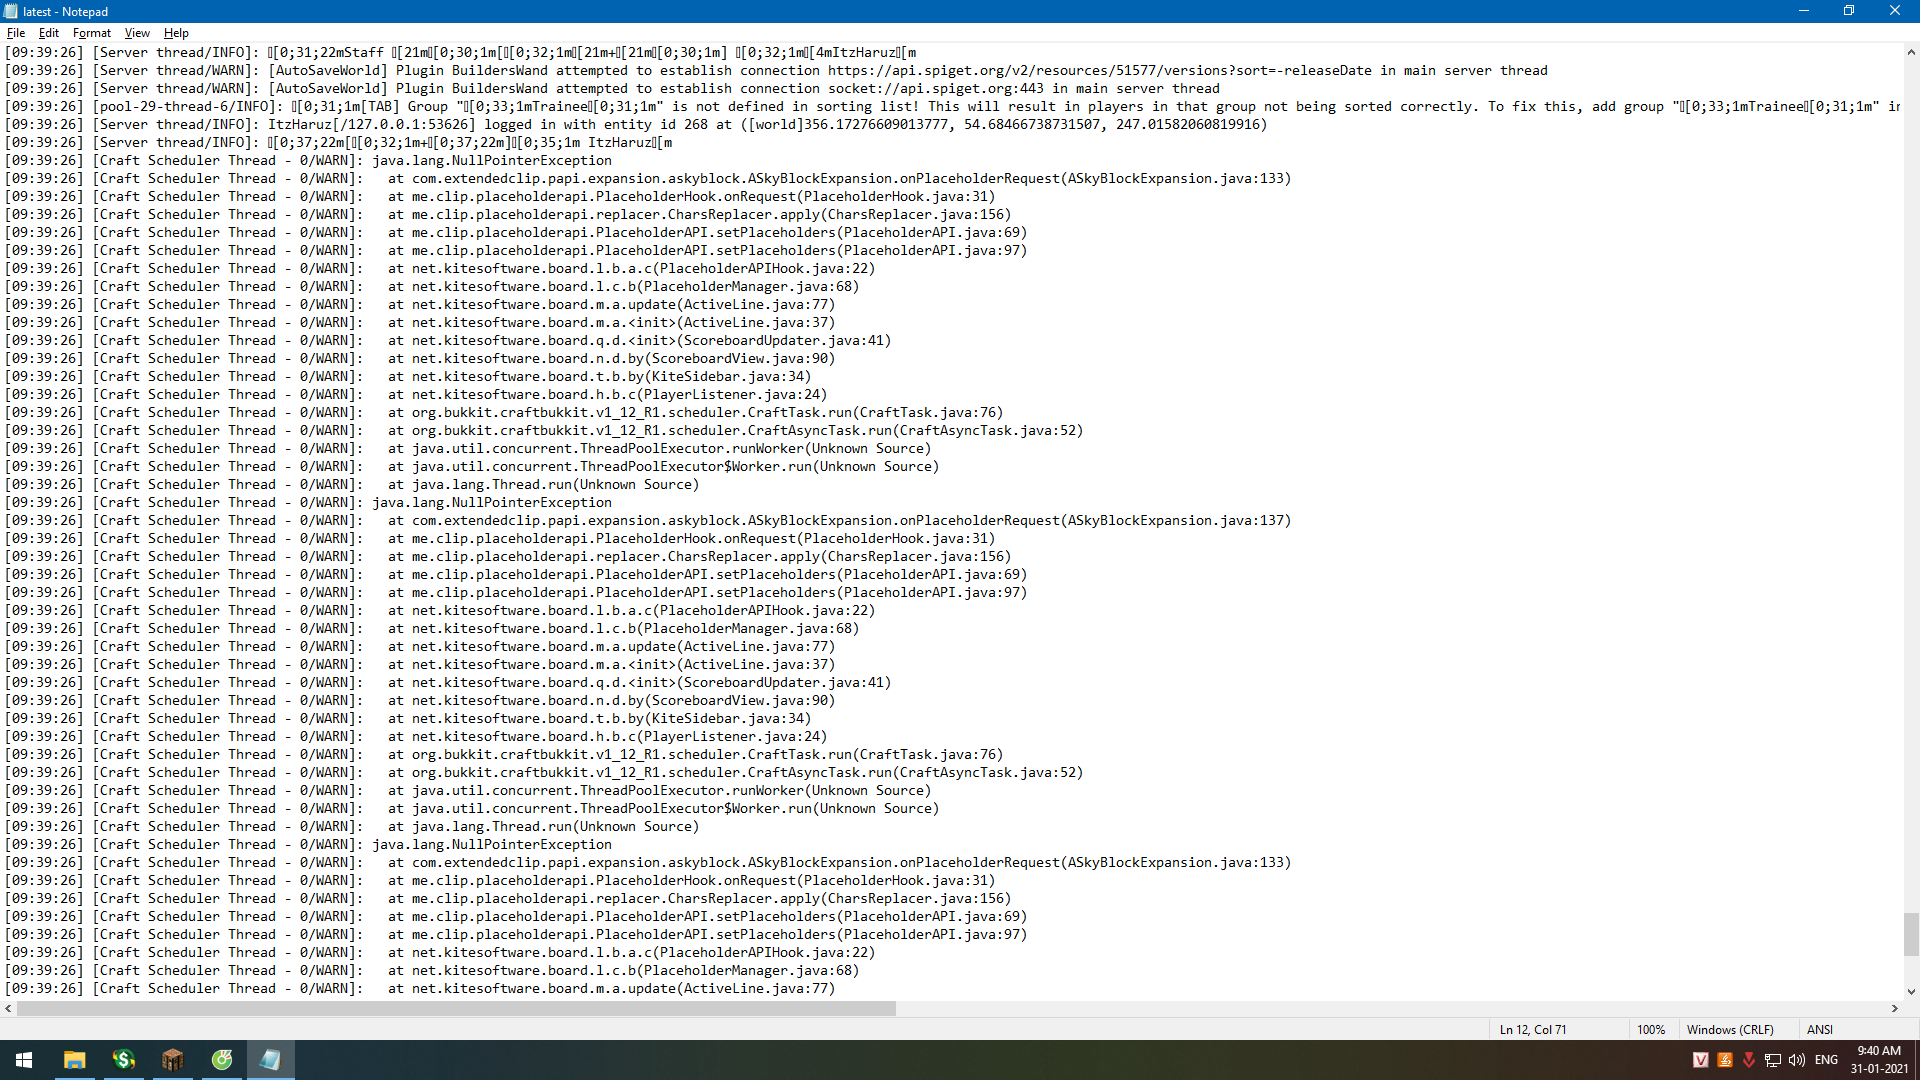
Task: Click the Notepad taskbar icon
Action: pyautogui.click(x=270, y=1060)
